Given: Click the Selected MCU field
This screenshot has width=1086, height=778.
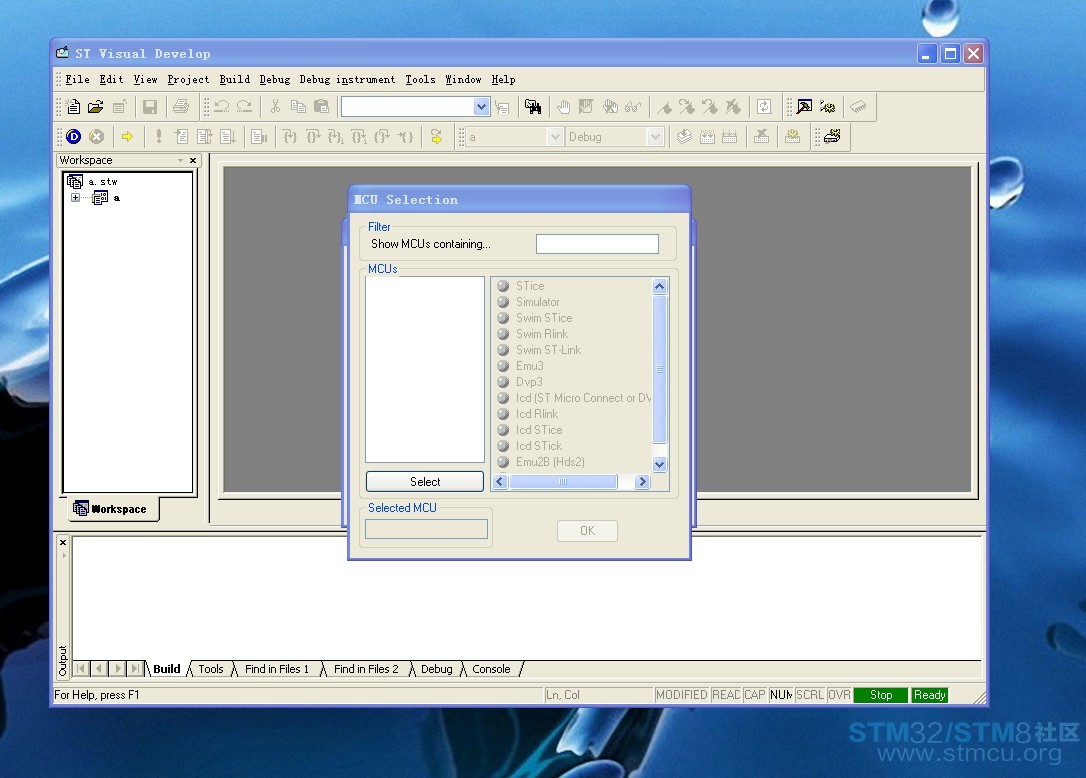Looking at the screenshot, I should 427,529.
